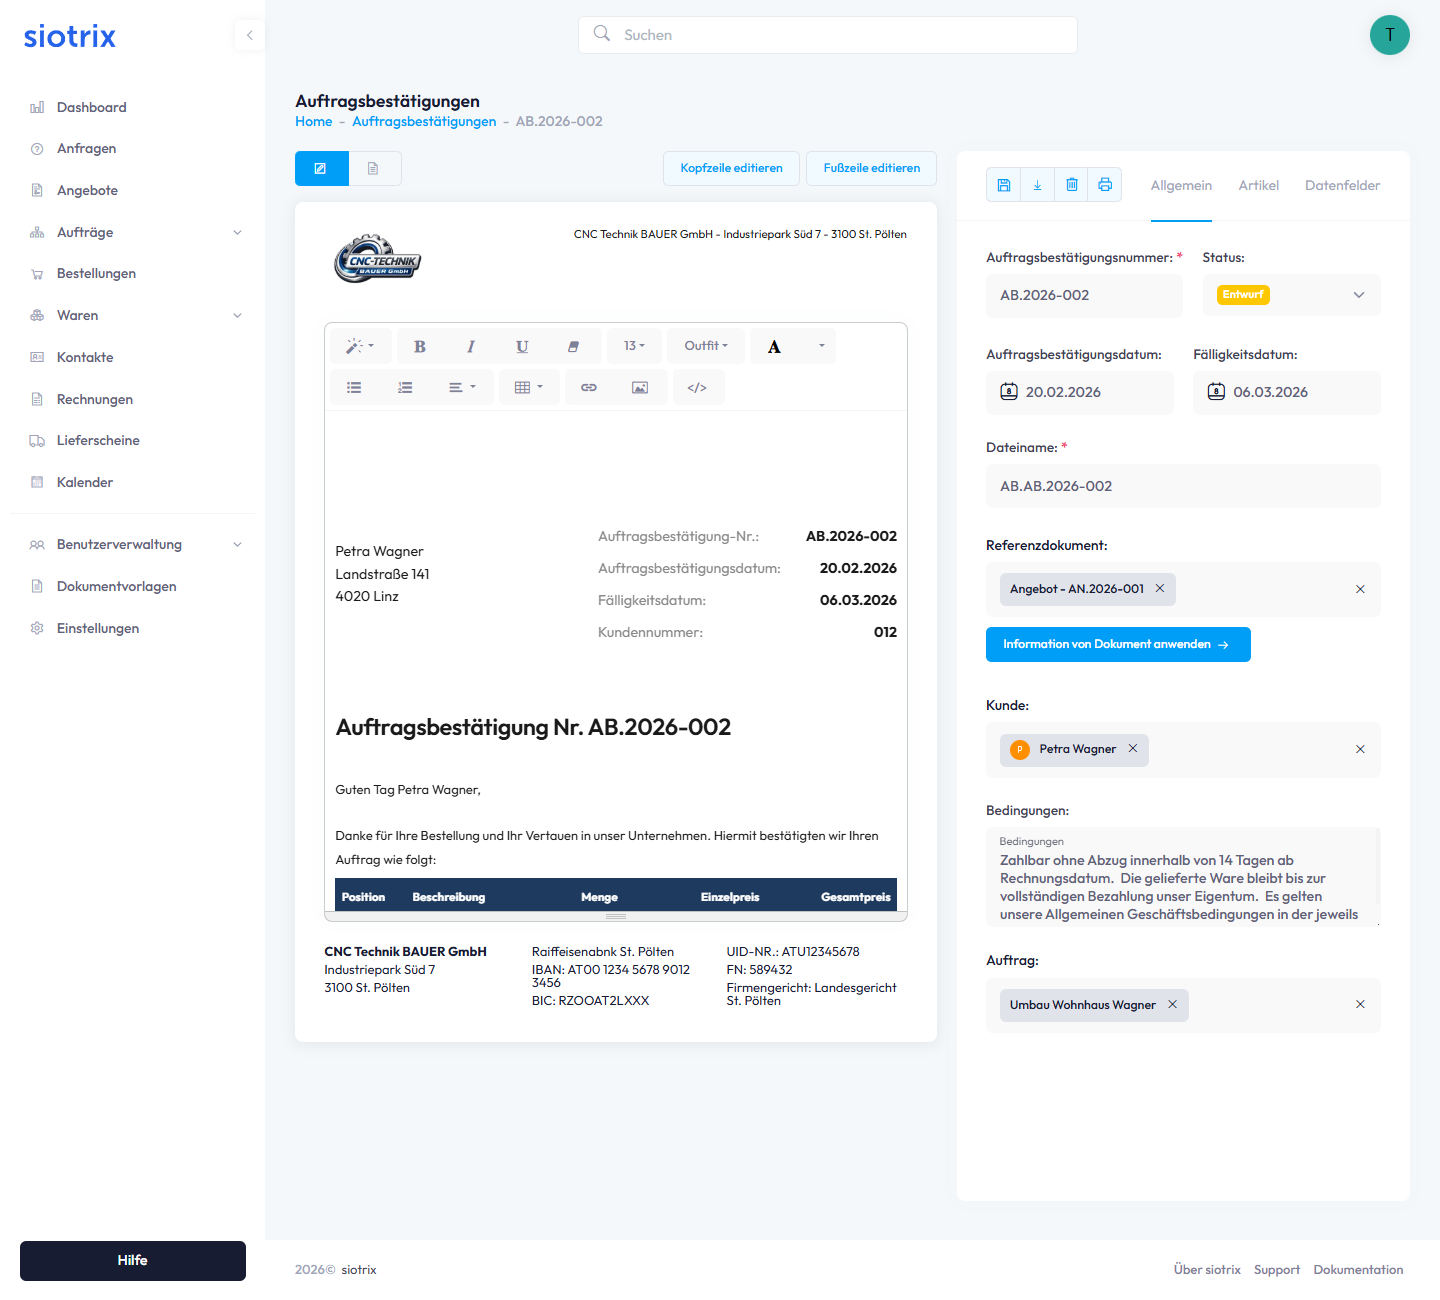1440x1300 pixels.
Task: Print the order confirmation
Action: [x=1105, y=185]
